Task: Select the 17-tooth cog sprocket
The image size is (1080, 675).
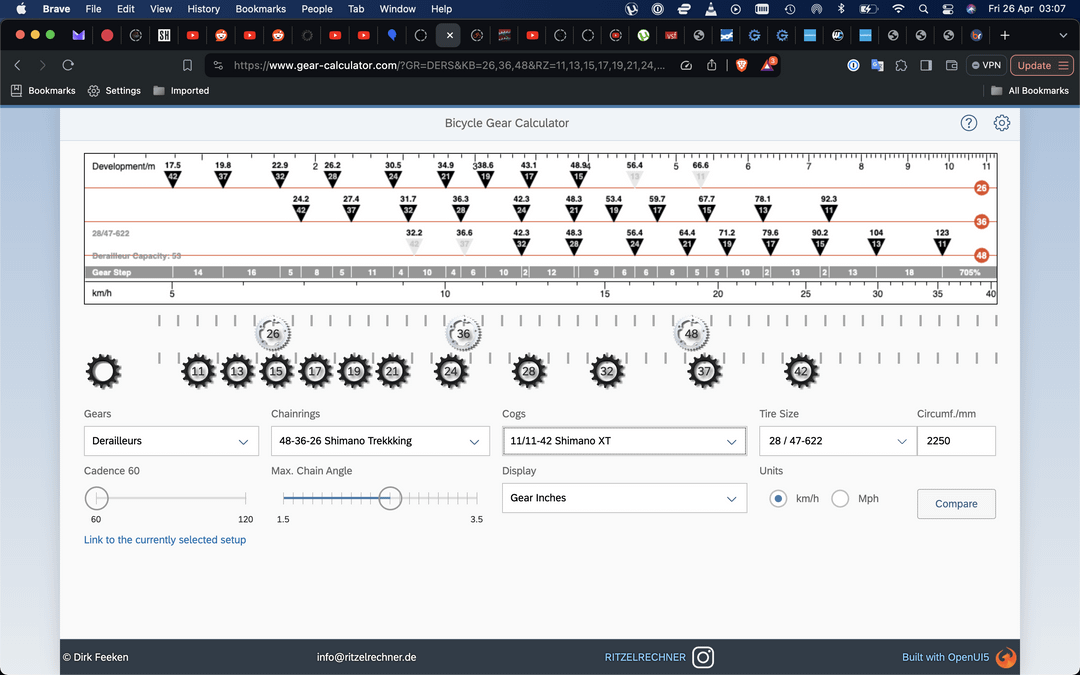Action: [315, 371]
